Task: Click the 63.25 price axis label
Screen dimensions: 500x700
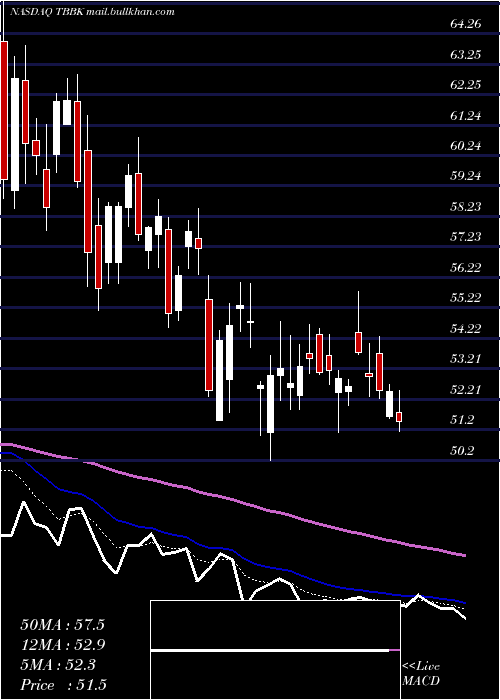Action: pos(466,54)
